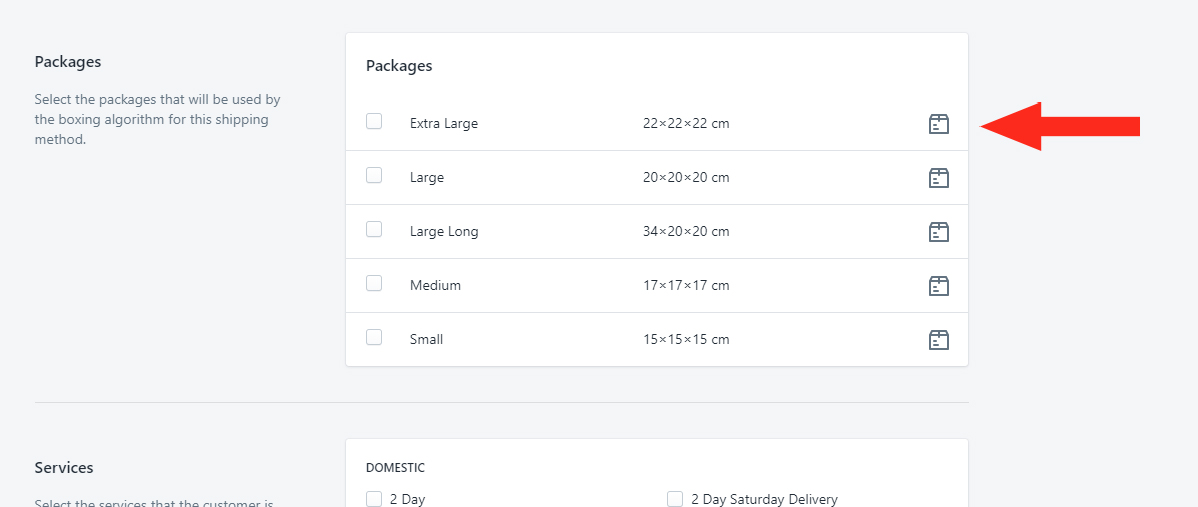Open the box icon for Large Long
Screen dimensions: 1198x507
[x=938, y=231]
